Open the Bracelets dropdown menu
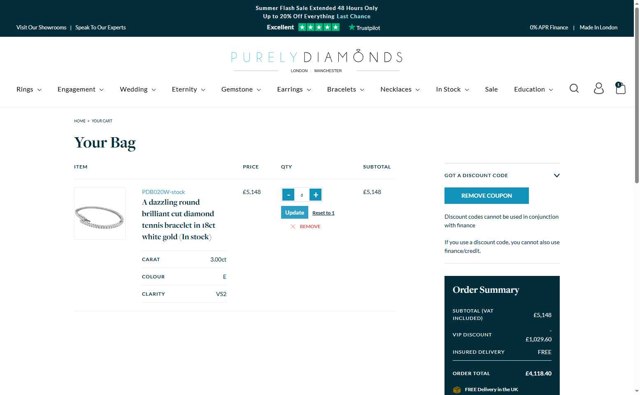The image size is (640, 395). coord(345,89)
